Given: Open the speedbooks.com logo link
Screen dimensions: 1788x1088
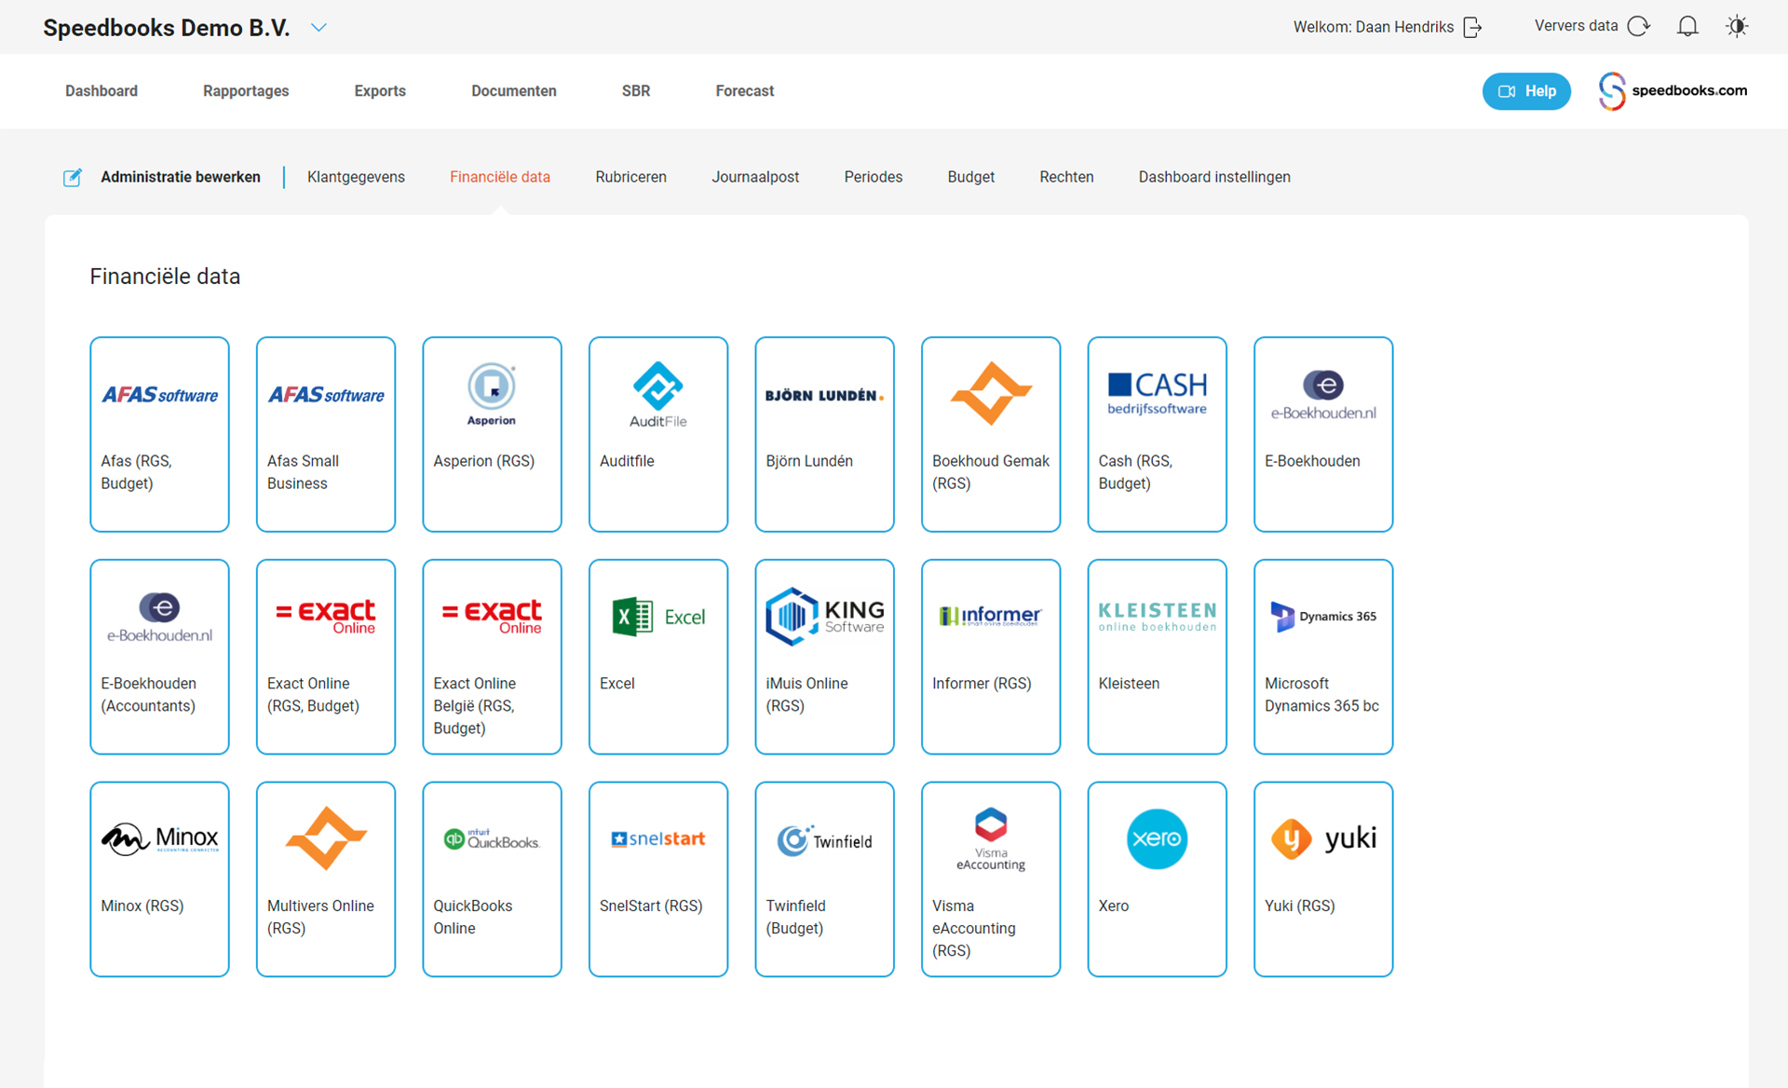Looking at the screenshot, I should (x=1672, y=91).
